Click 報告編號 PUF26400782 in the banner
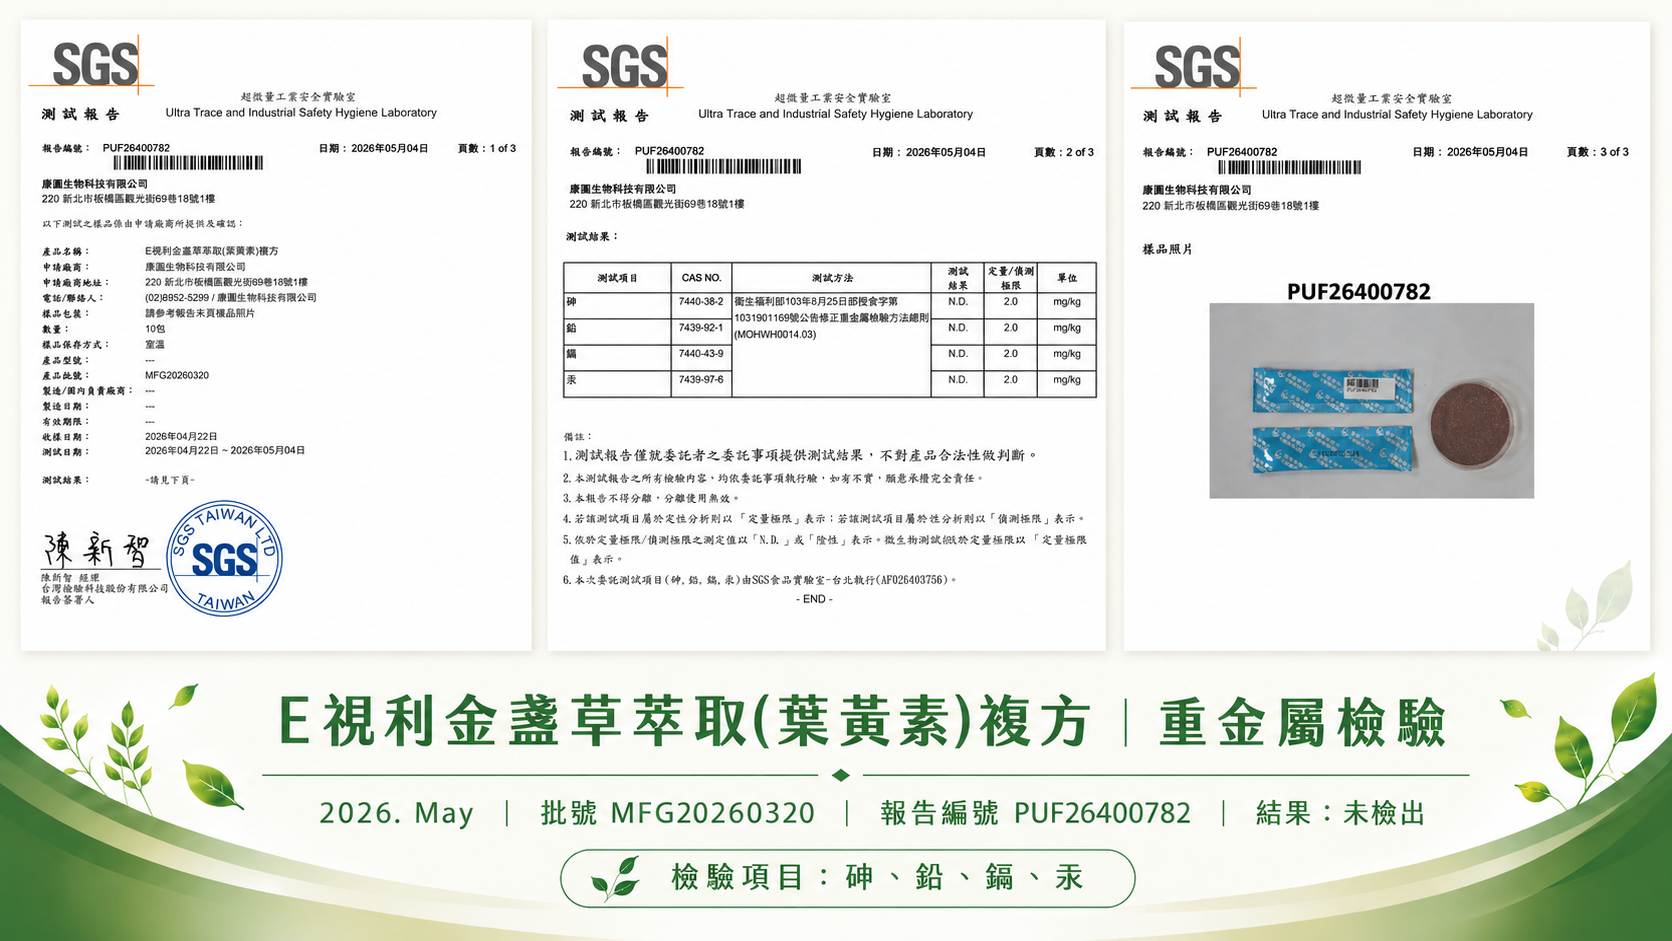This screenshot has width=1672, height=941. pyautogui.click(x=1036, y=813)
